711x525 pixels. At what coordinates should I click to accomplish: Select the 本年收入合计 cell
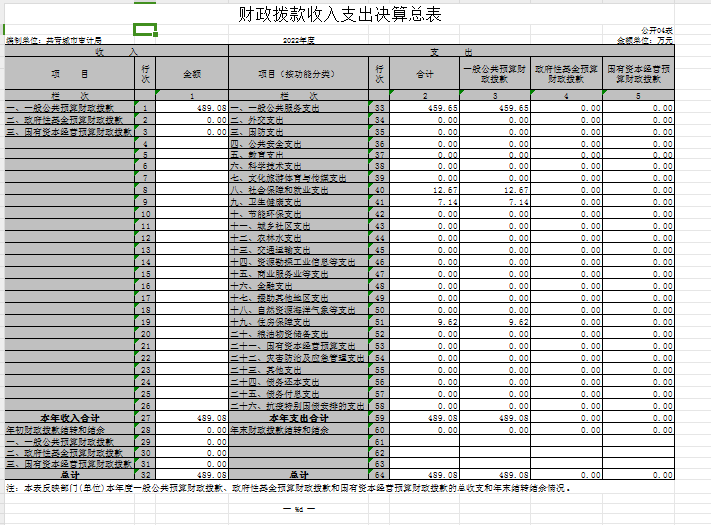(x=68, y=417)
